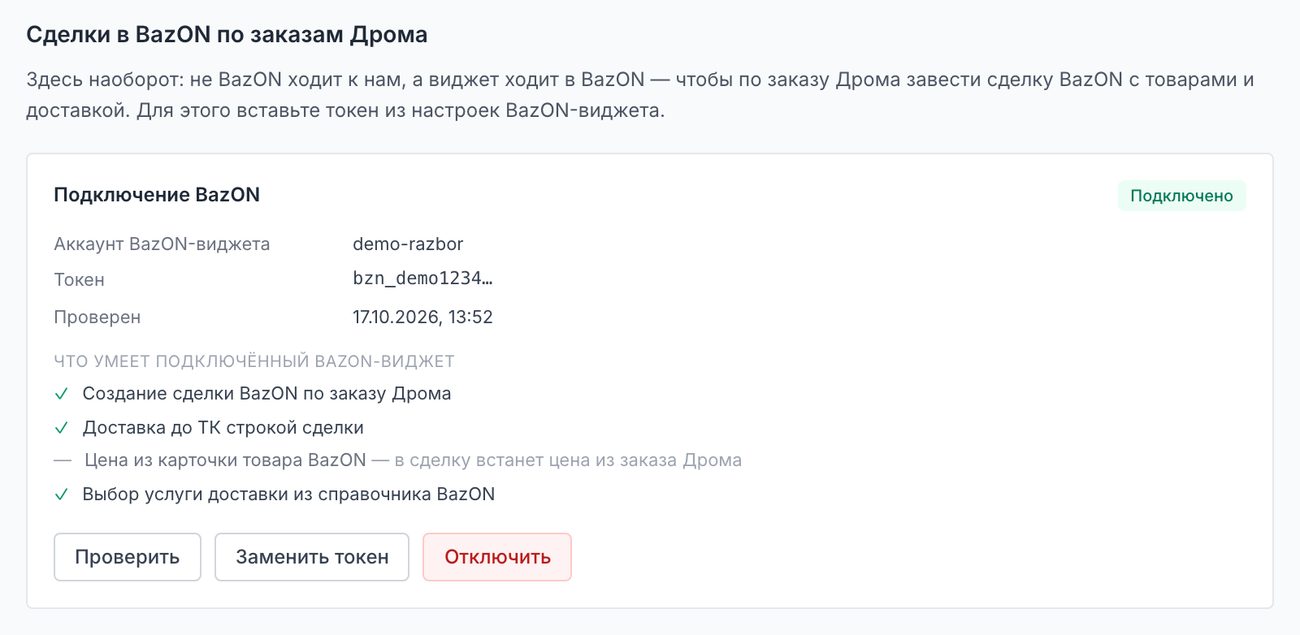Click the description paragraph starting Здесь наоборот
The height and width of the screenshot is (635, 1300).
tap(640, 95)
